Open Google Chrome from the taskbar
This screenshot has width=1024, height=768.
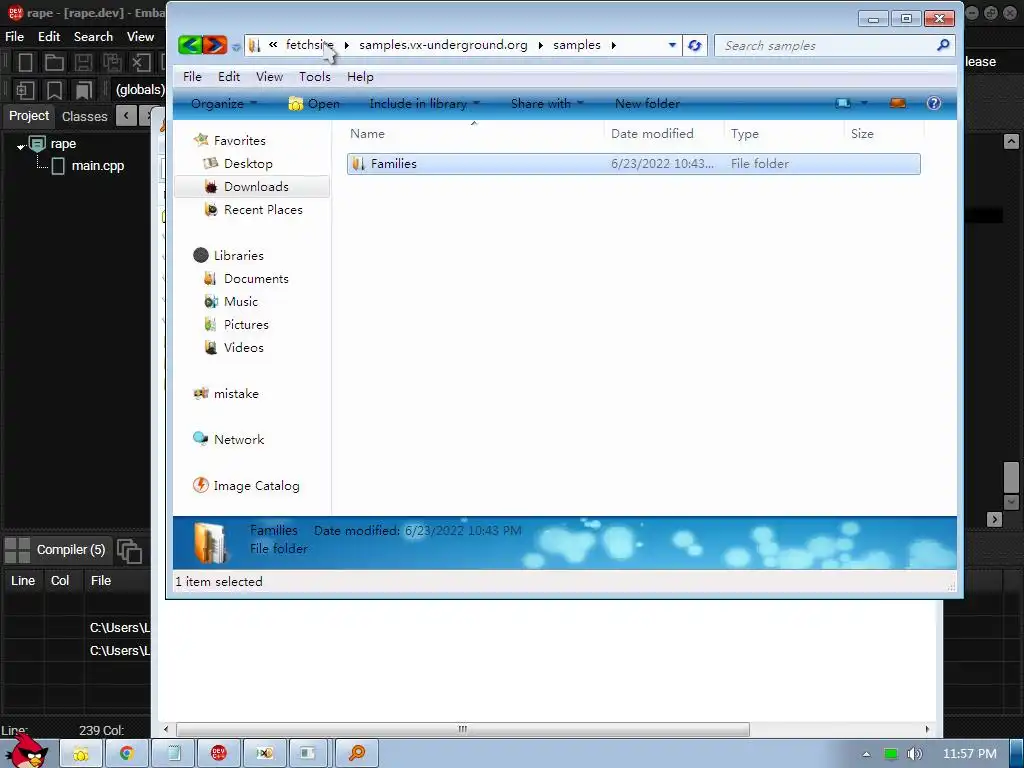click(x=127, y=754)
